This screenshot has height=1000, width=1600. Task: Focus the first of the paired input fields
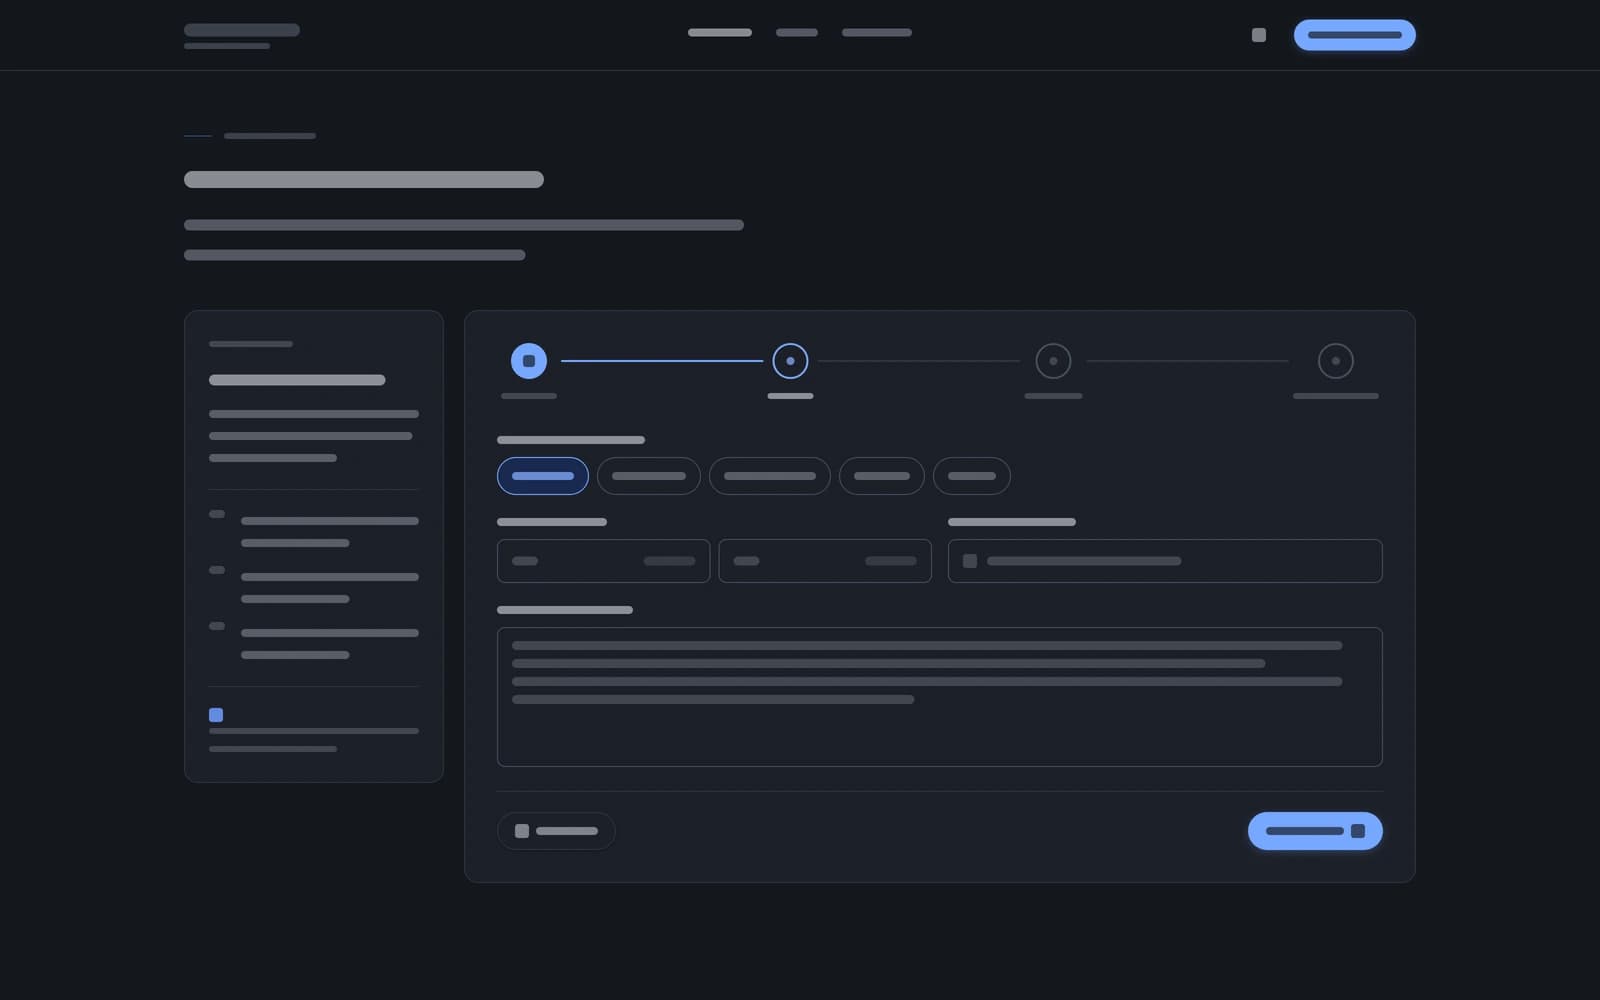[x=604, y=561]
